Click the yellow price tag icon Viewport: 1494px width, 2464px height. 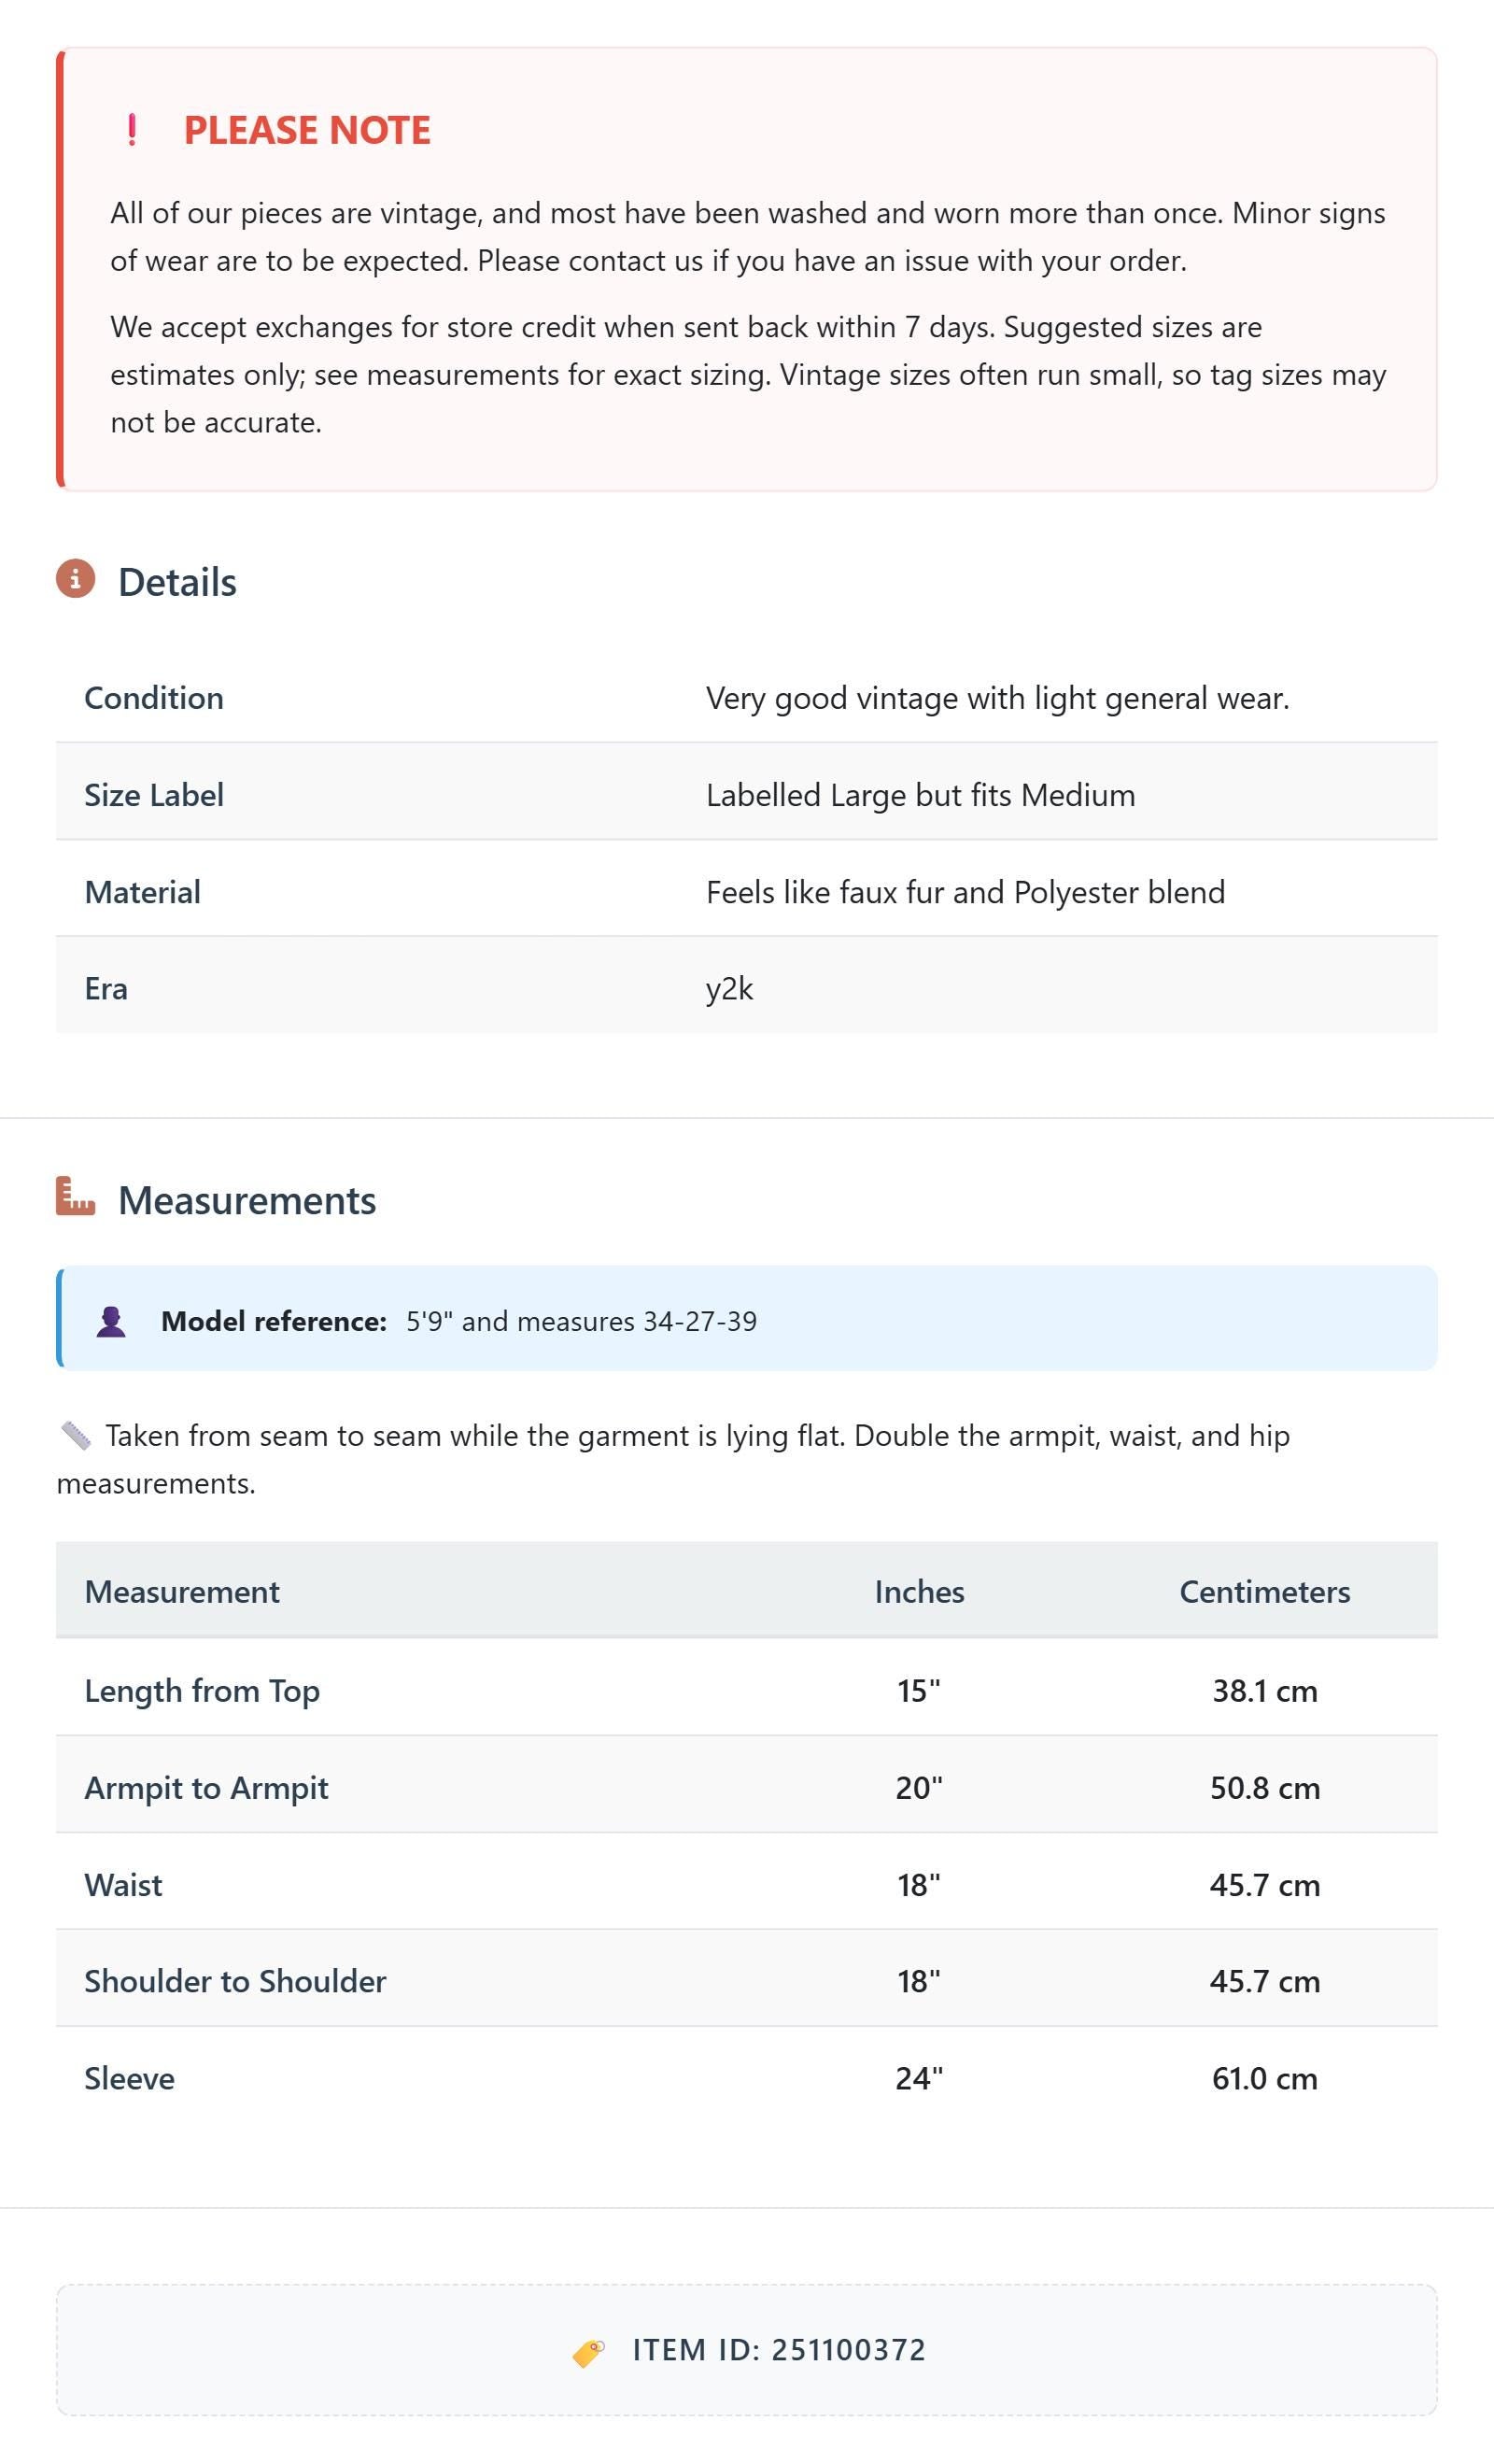589,2352
